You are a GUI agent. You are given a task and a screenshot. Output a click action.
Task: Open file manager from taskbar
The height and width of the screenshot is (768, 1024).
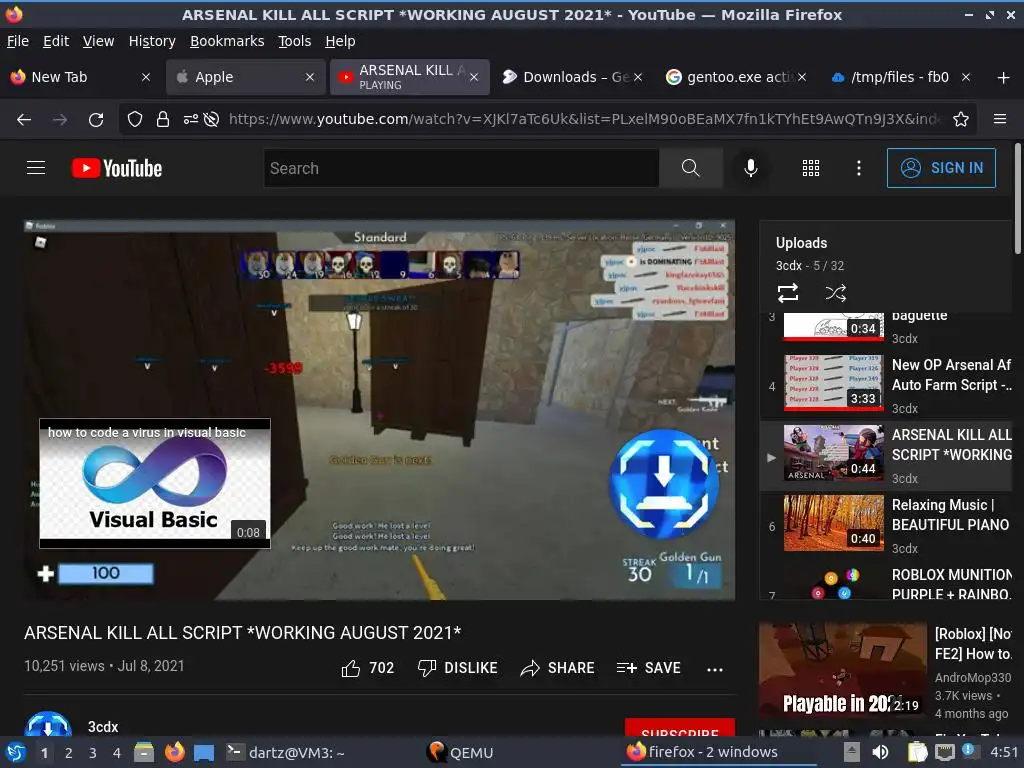[x=144, y=752]
